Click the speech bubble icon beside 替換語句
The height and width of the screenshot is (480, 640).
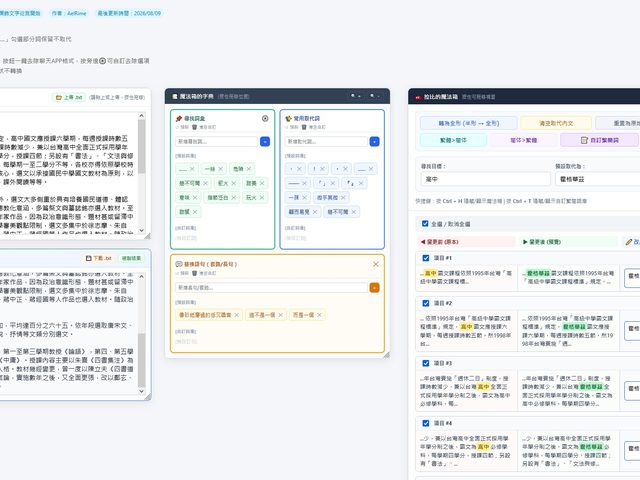(x=179, y=264)
